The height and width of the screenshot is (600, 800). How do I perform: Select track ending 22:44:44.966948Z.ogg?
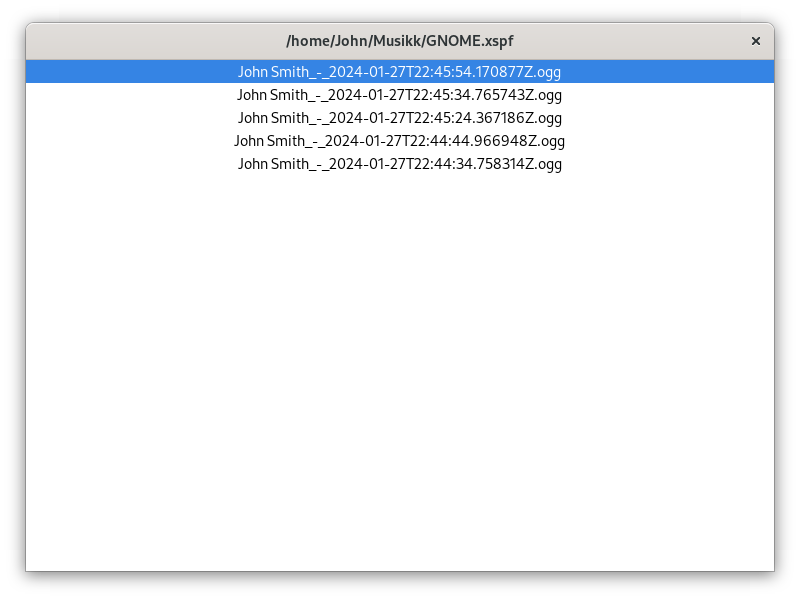400,141
